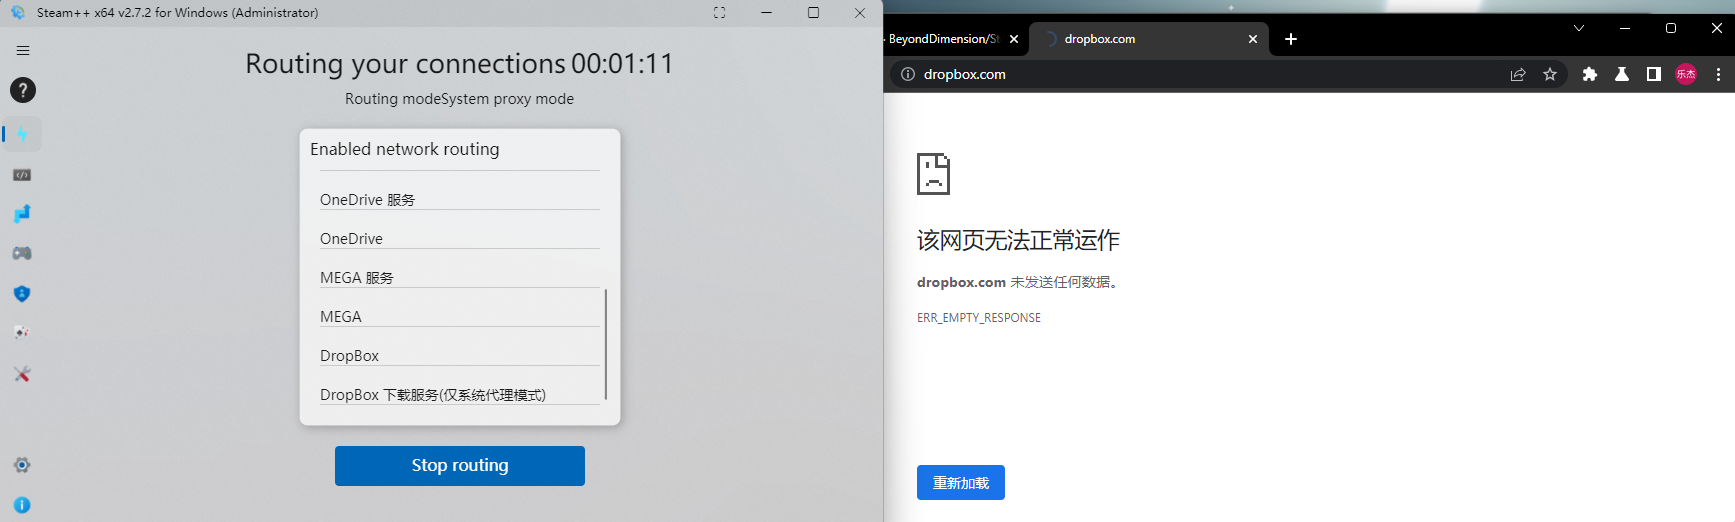Image resolution: width=1735 pixels, height=522 pixels.
Task: Click the black question mark help icon
Action: 23,90
